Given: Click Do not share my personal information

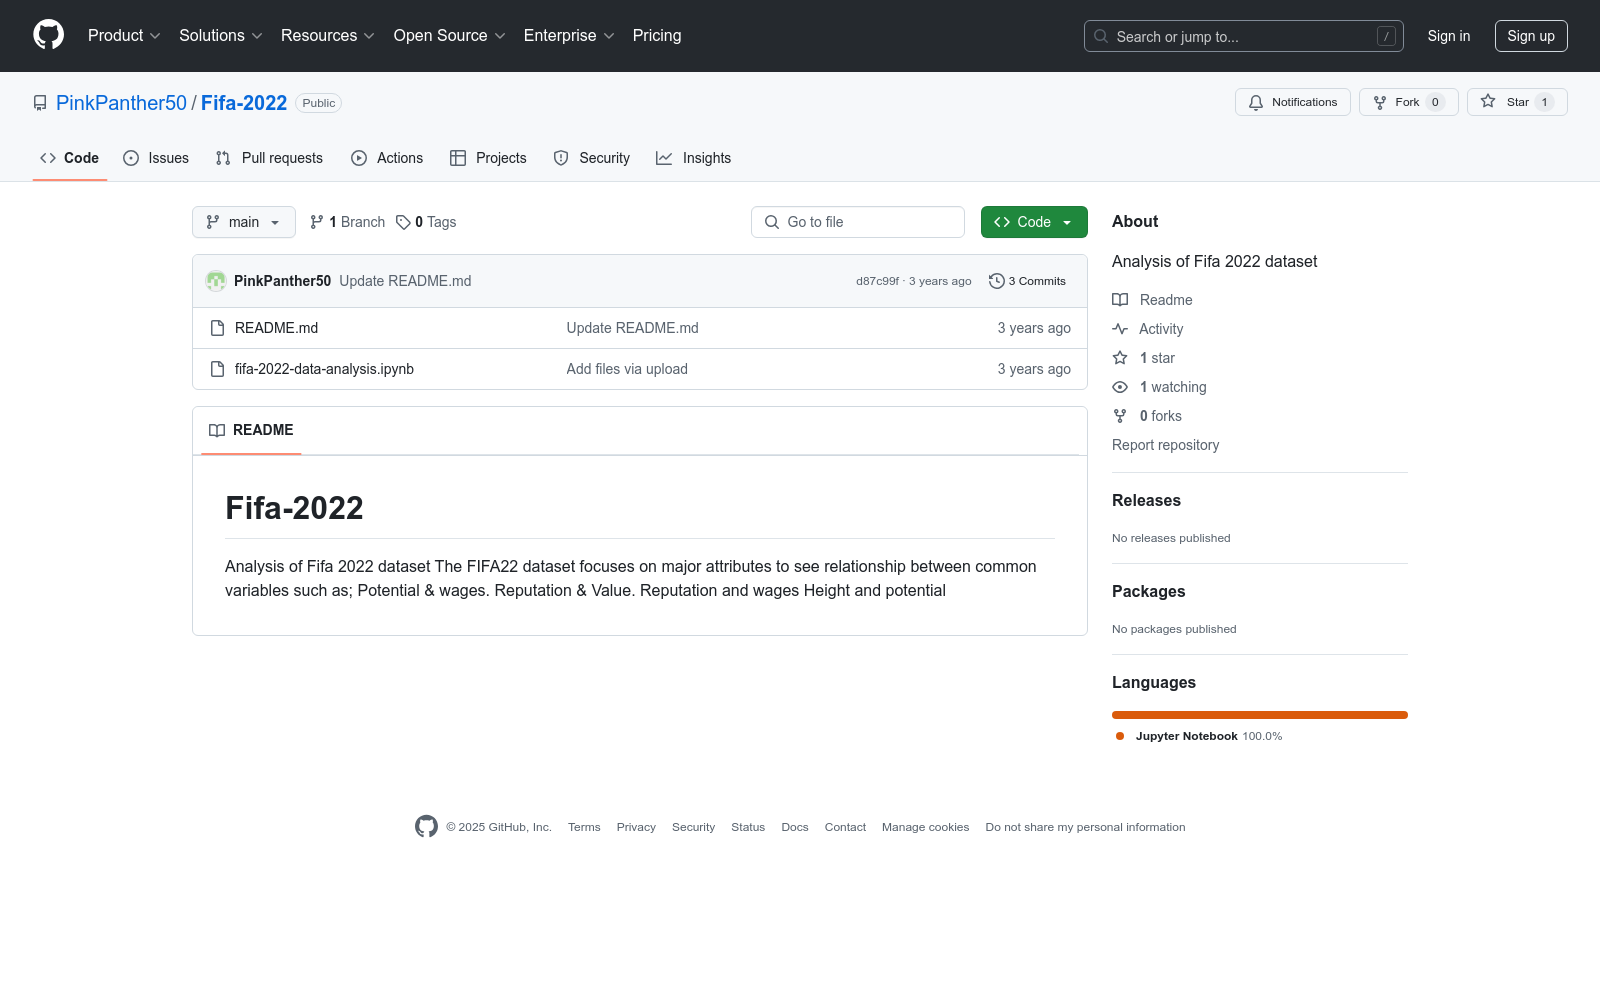Looking at the screenshot, I should pyautogui.click(x=1085, y=827).
